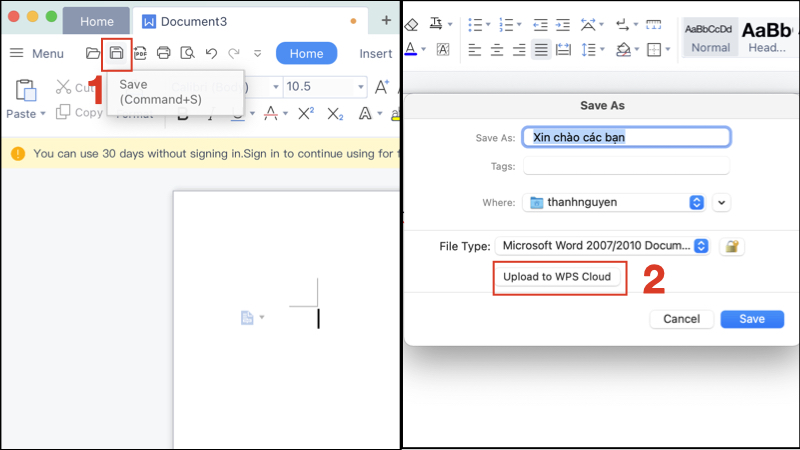
Task: Right window font color A swatch
Action: pos(411,49)
